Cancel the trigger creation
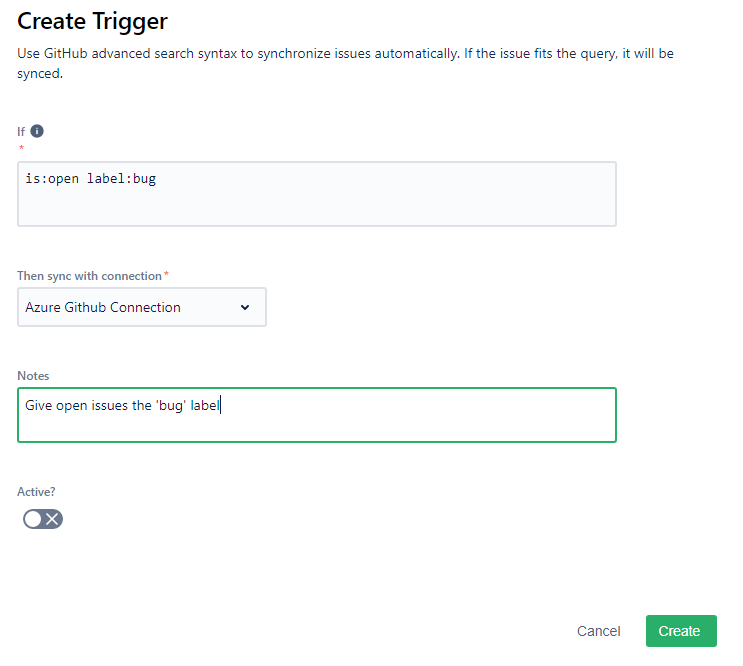The height and width of the screenshot is (666, 743). click(x=598, y=631)
